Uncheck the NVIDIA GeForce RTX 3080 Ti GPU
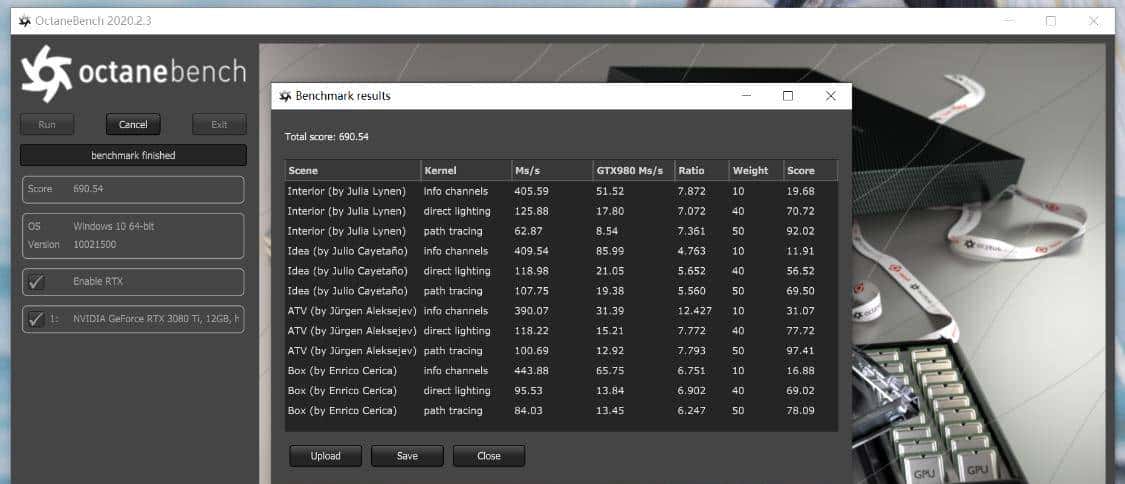The width and height of the screenshot is (1125, 484). [x=37, y=319]
